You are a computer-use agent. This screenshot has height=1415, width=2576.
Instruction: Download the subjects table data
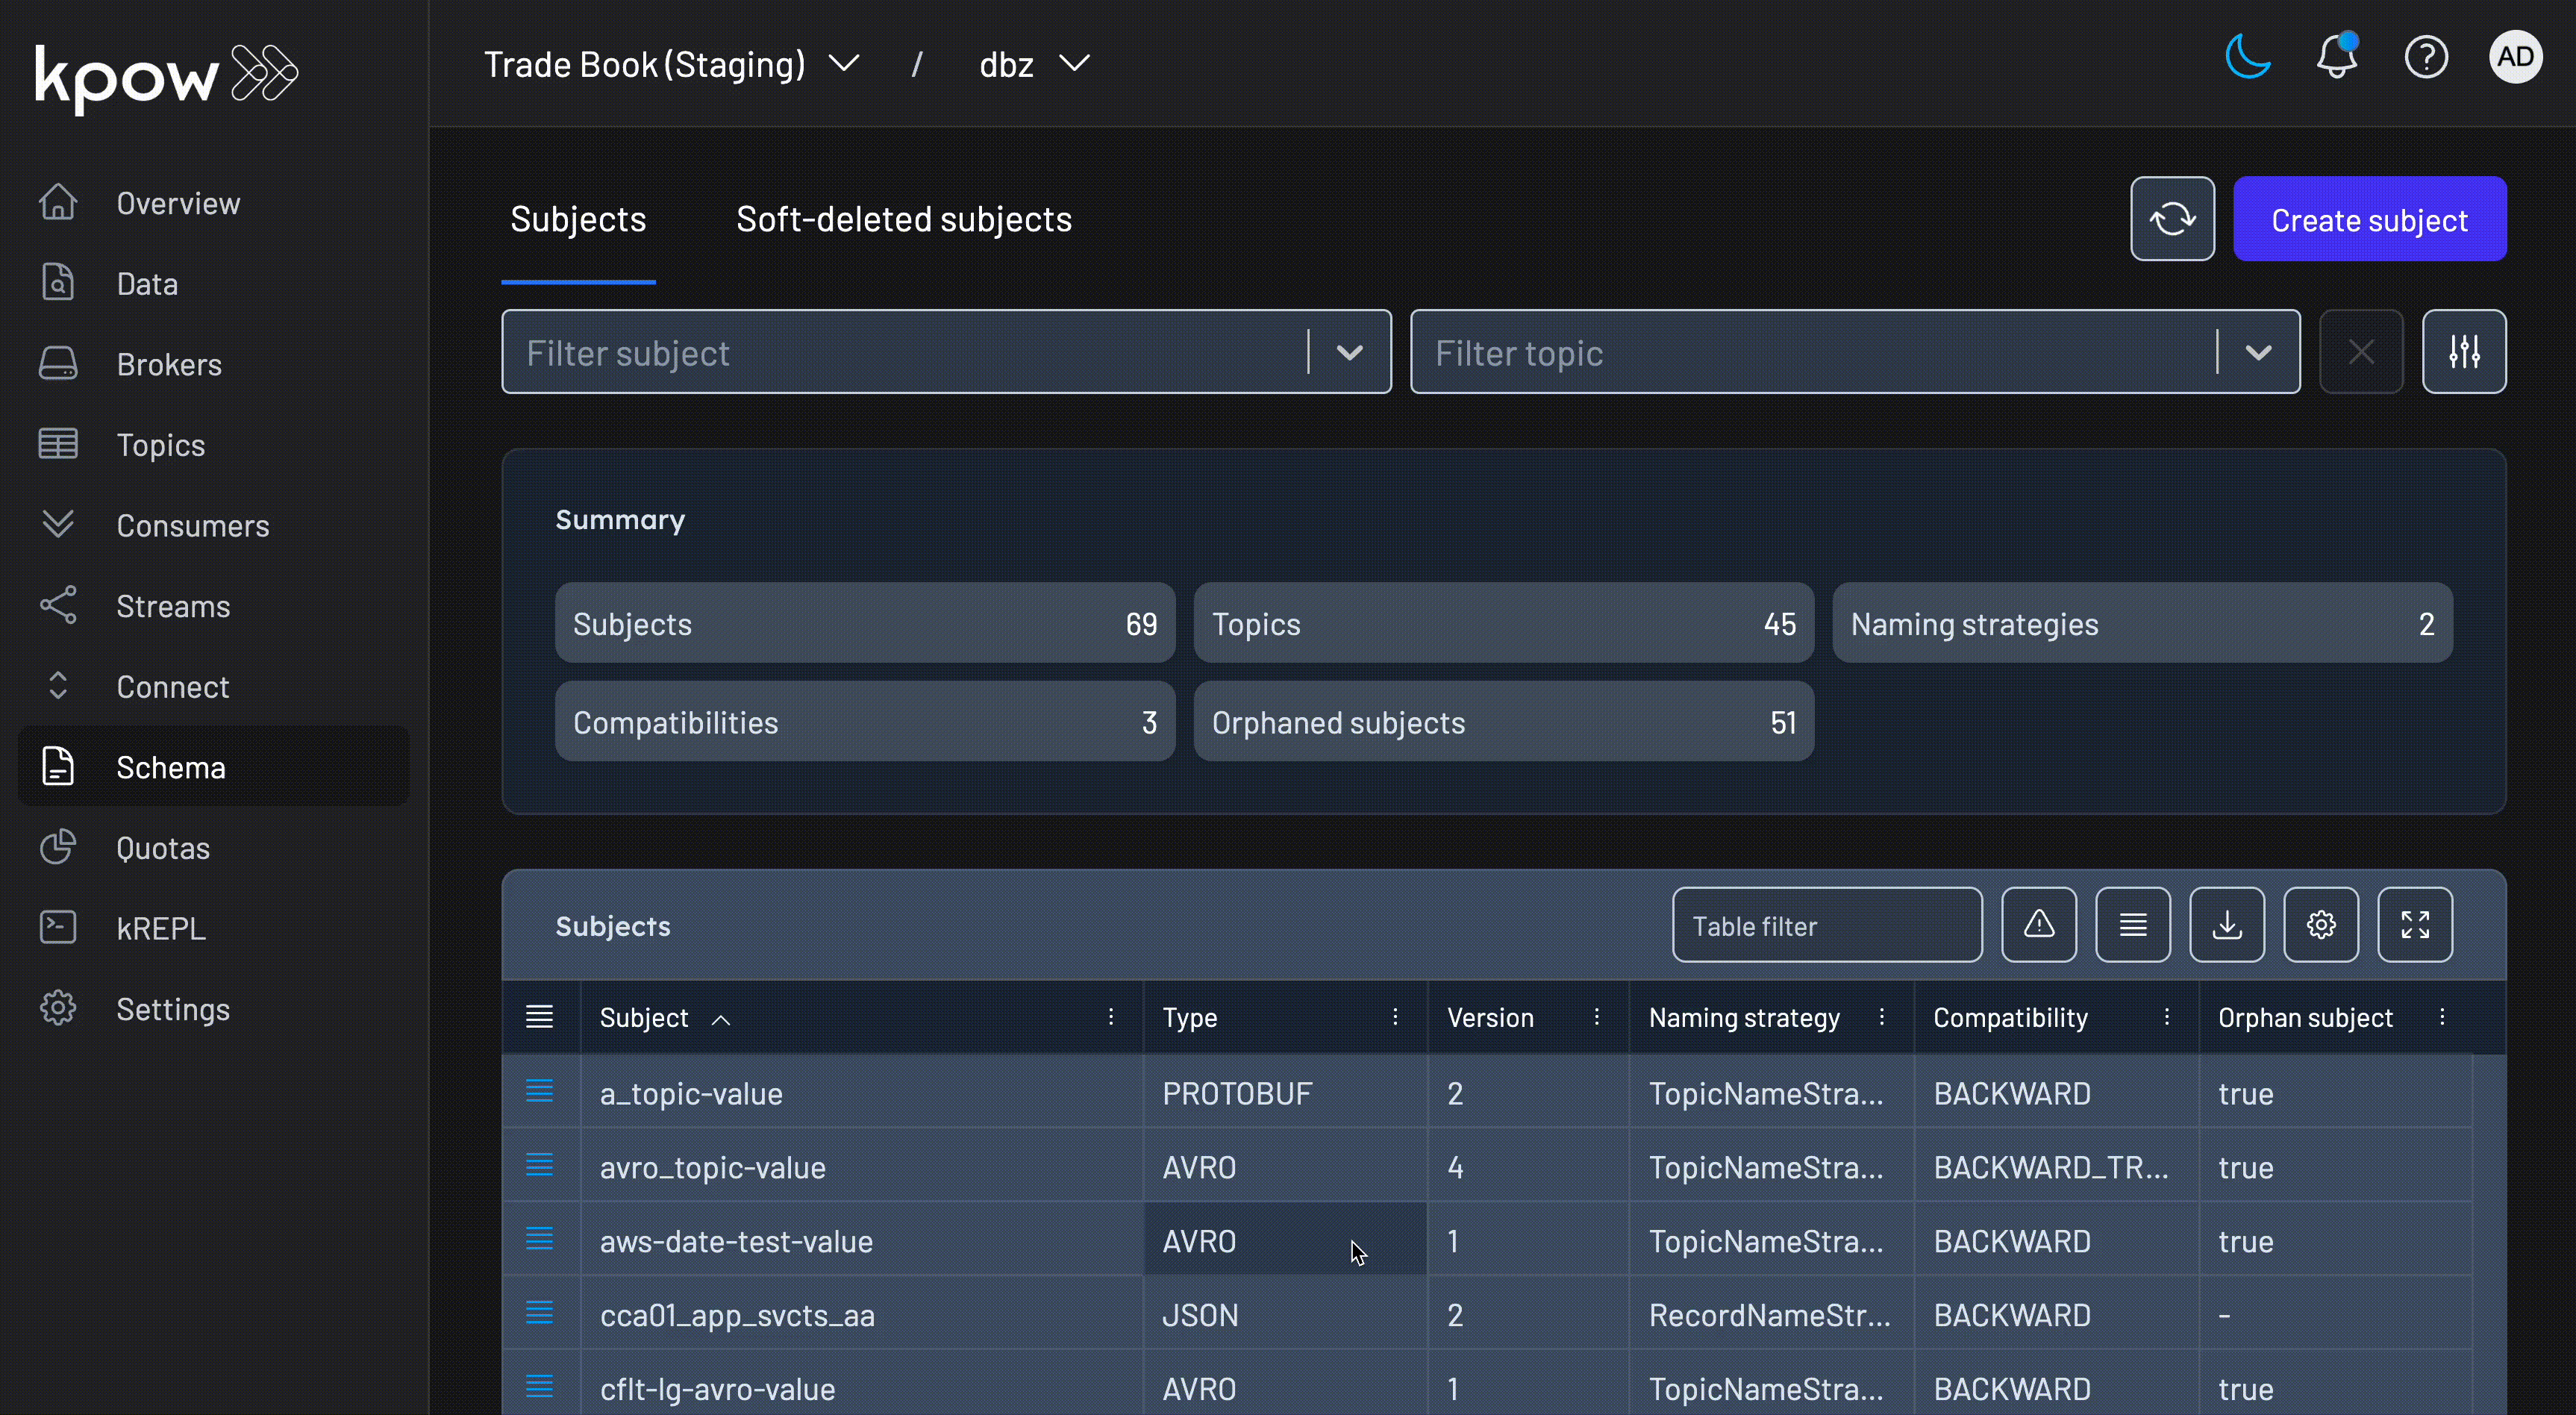tap(2227, 924)
